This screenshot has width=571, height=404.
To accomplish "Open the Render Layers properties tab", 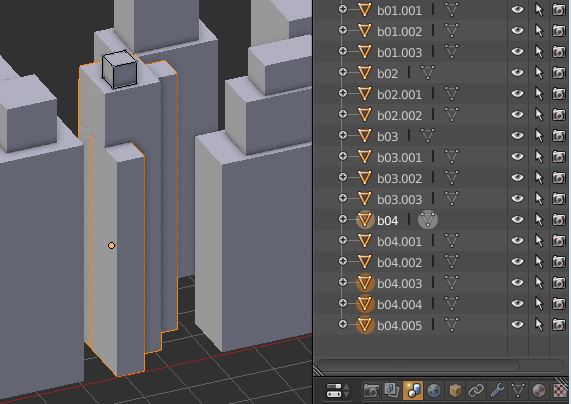I will (392, 391).
